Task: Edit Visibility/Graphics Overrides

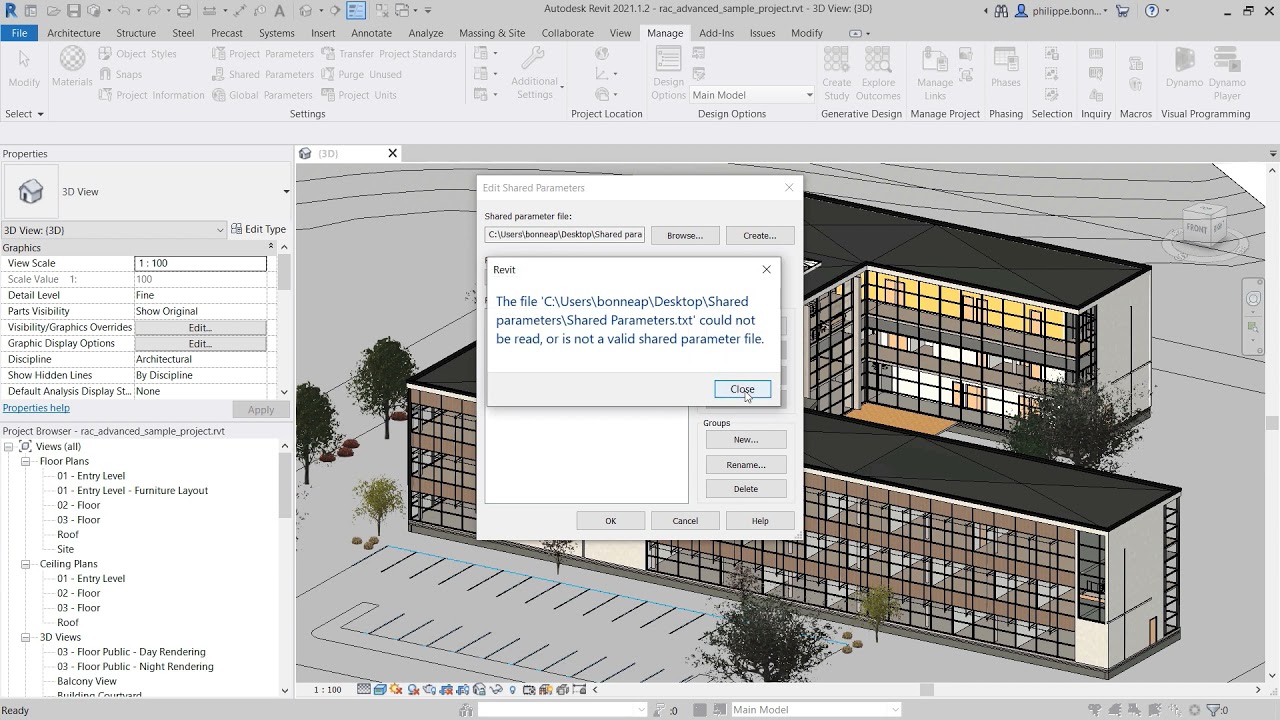Action: click(201, 327)
